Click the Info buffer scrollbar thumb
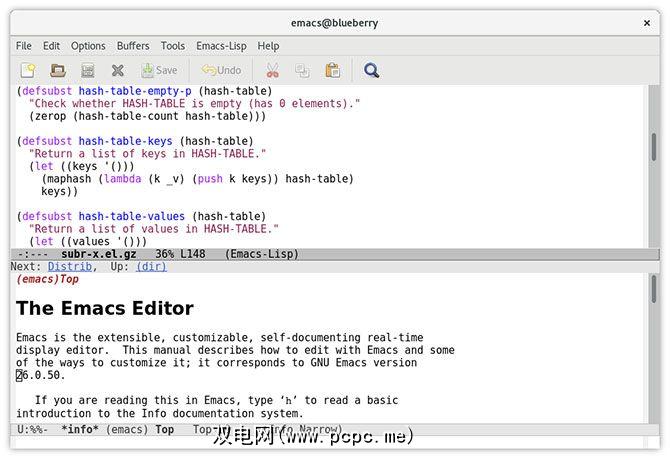 click(654, 289)
